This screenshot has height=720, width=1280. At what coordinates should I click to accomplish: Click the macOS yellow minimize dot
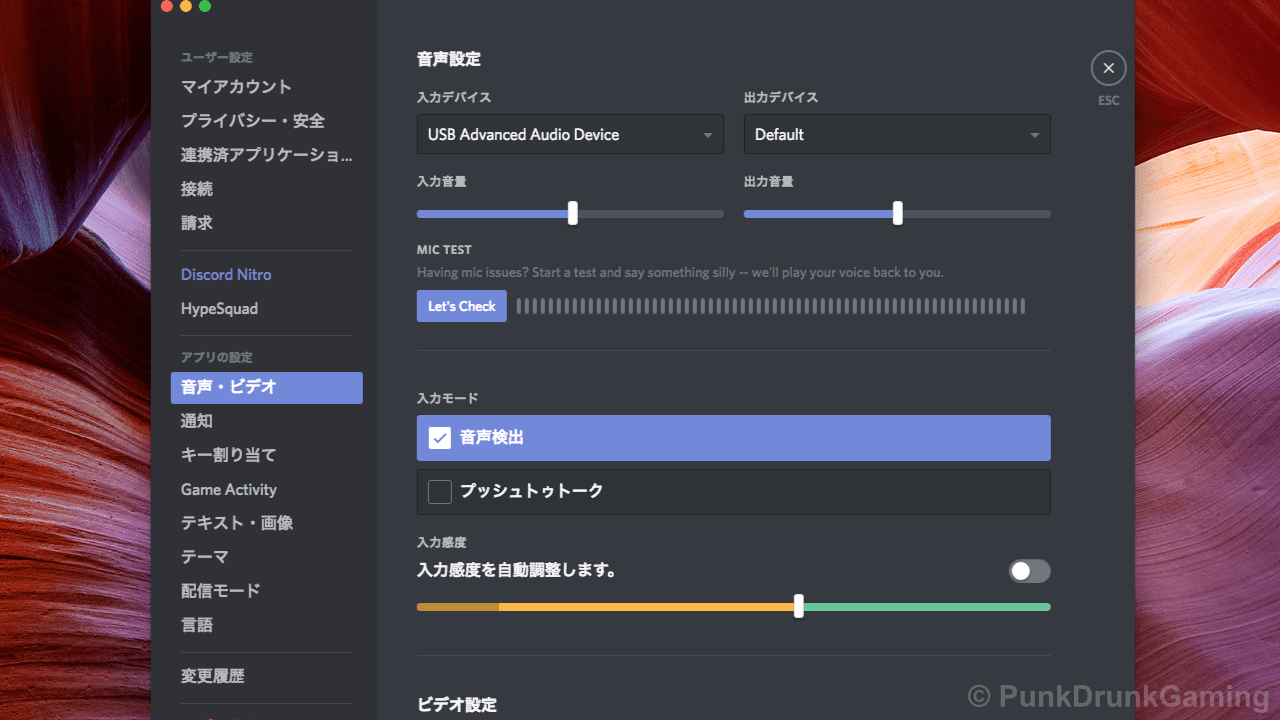tap(186, 6)
